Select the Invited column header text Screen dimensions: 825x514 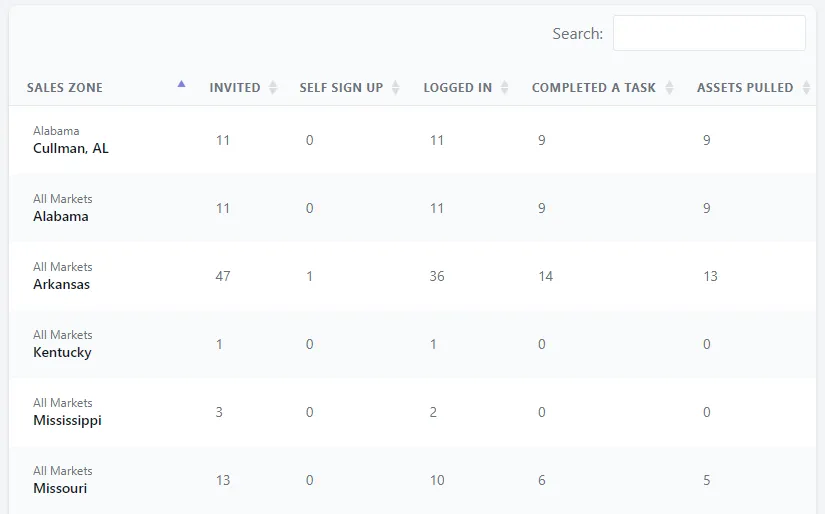pos(235,88)
